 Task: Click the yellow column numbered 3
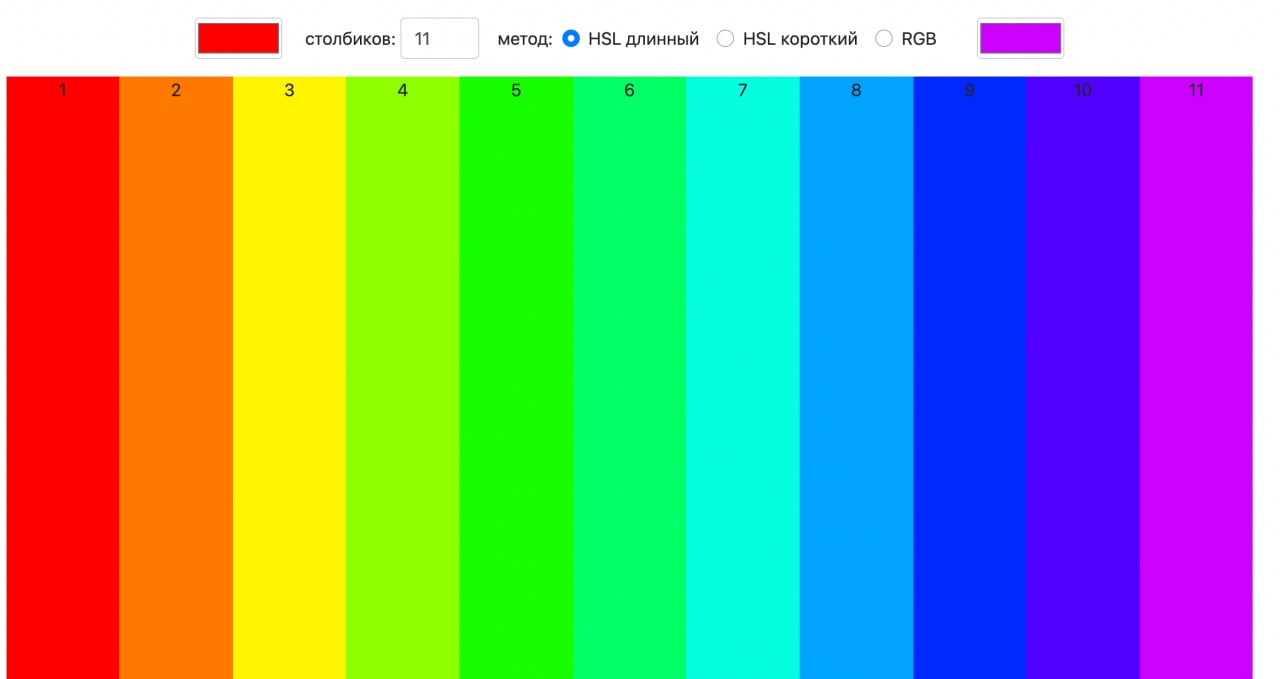pyautogui.click(x=289, y=378)
